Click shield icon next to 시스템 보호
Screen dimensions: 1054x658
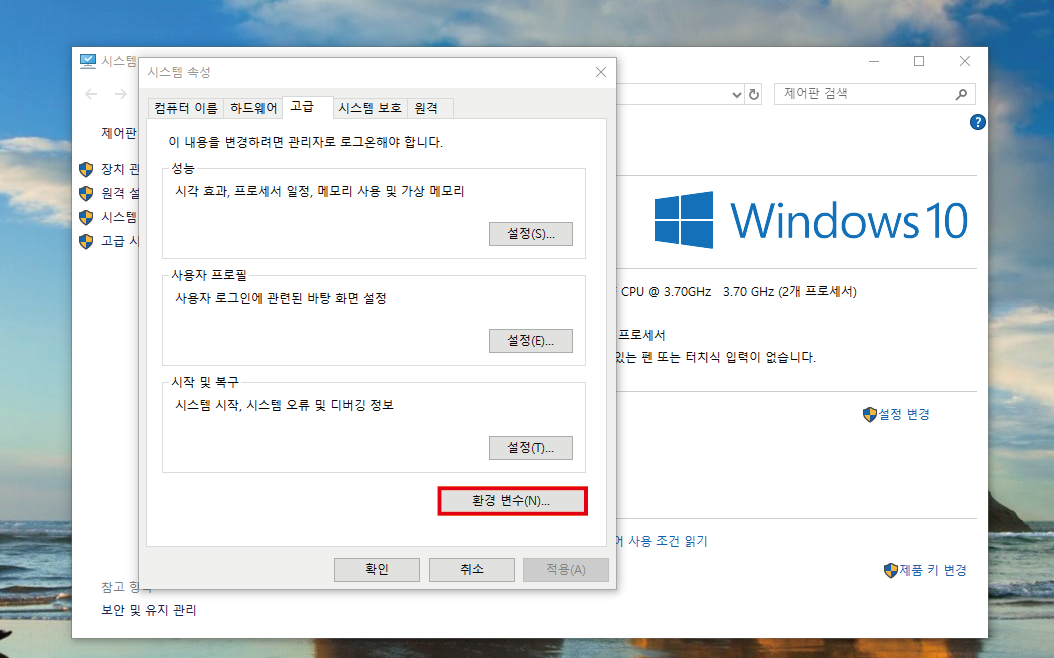pyautogui.click(x=86, y=218)
